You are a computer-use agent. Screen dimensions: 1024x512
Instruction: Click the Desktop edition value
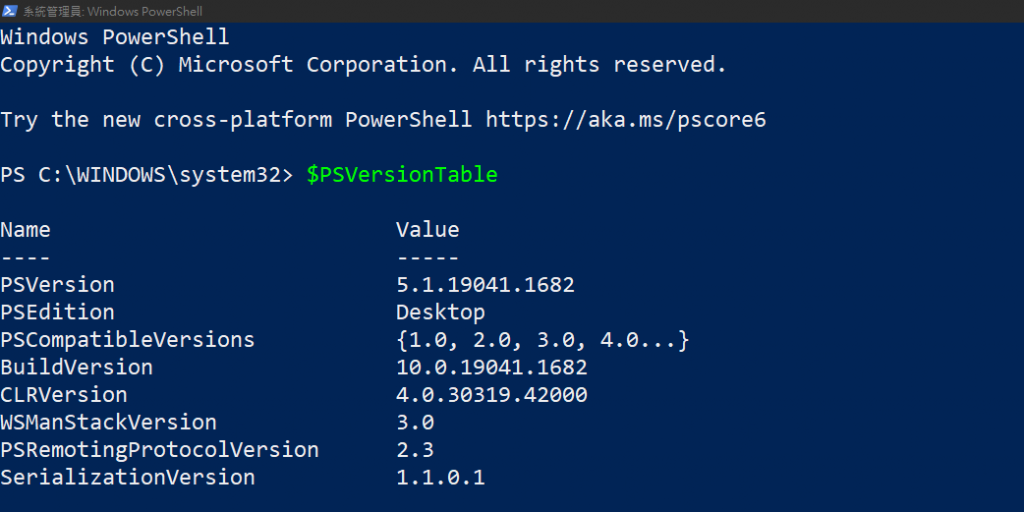click(441, 313)
